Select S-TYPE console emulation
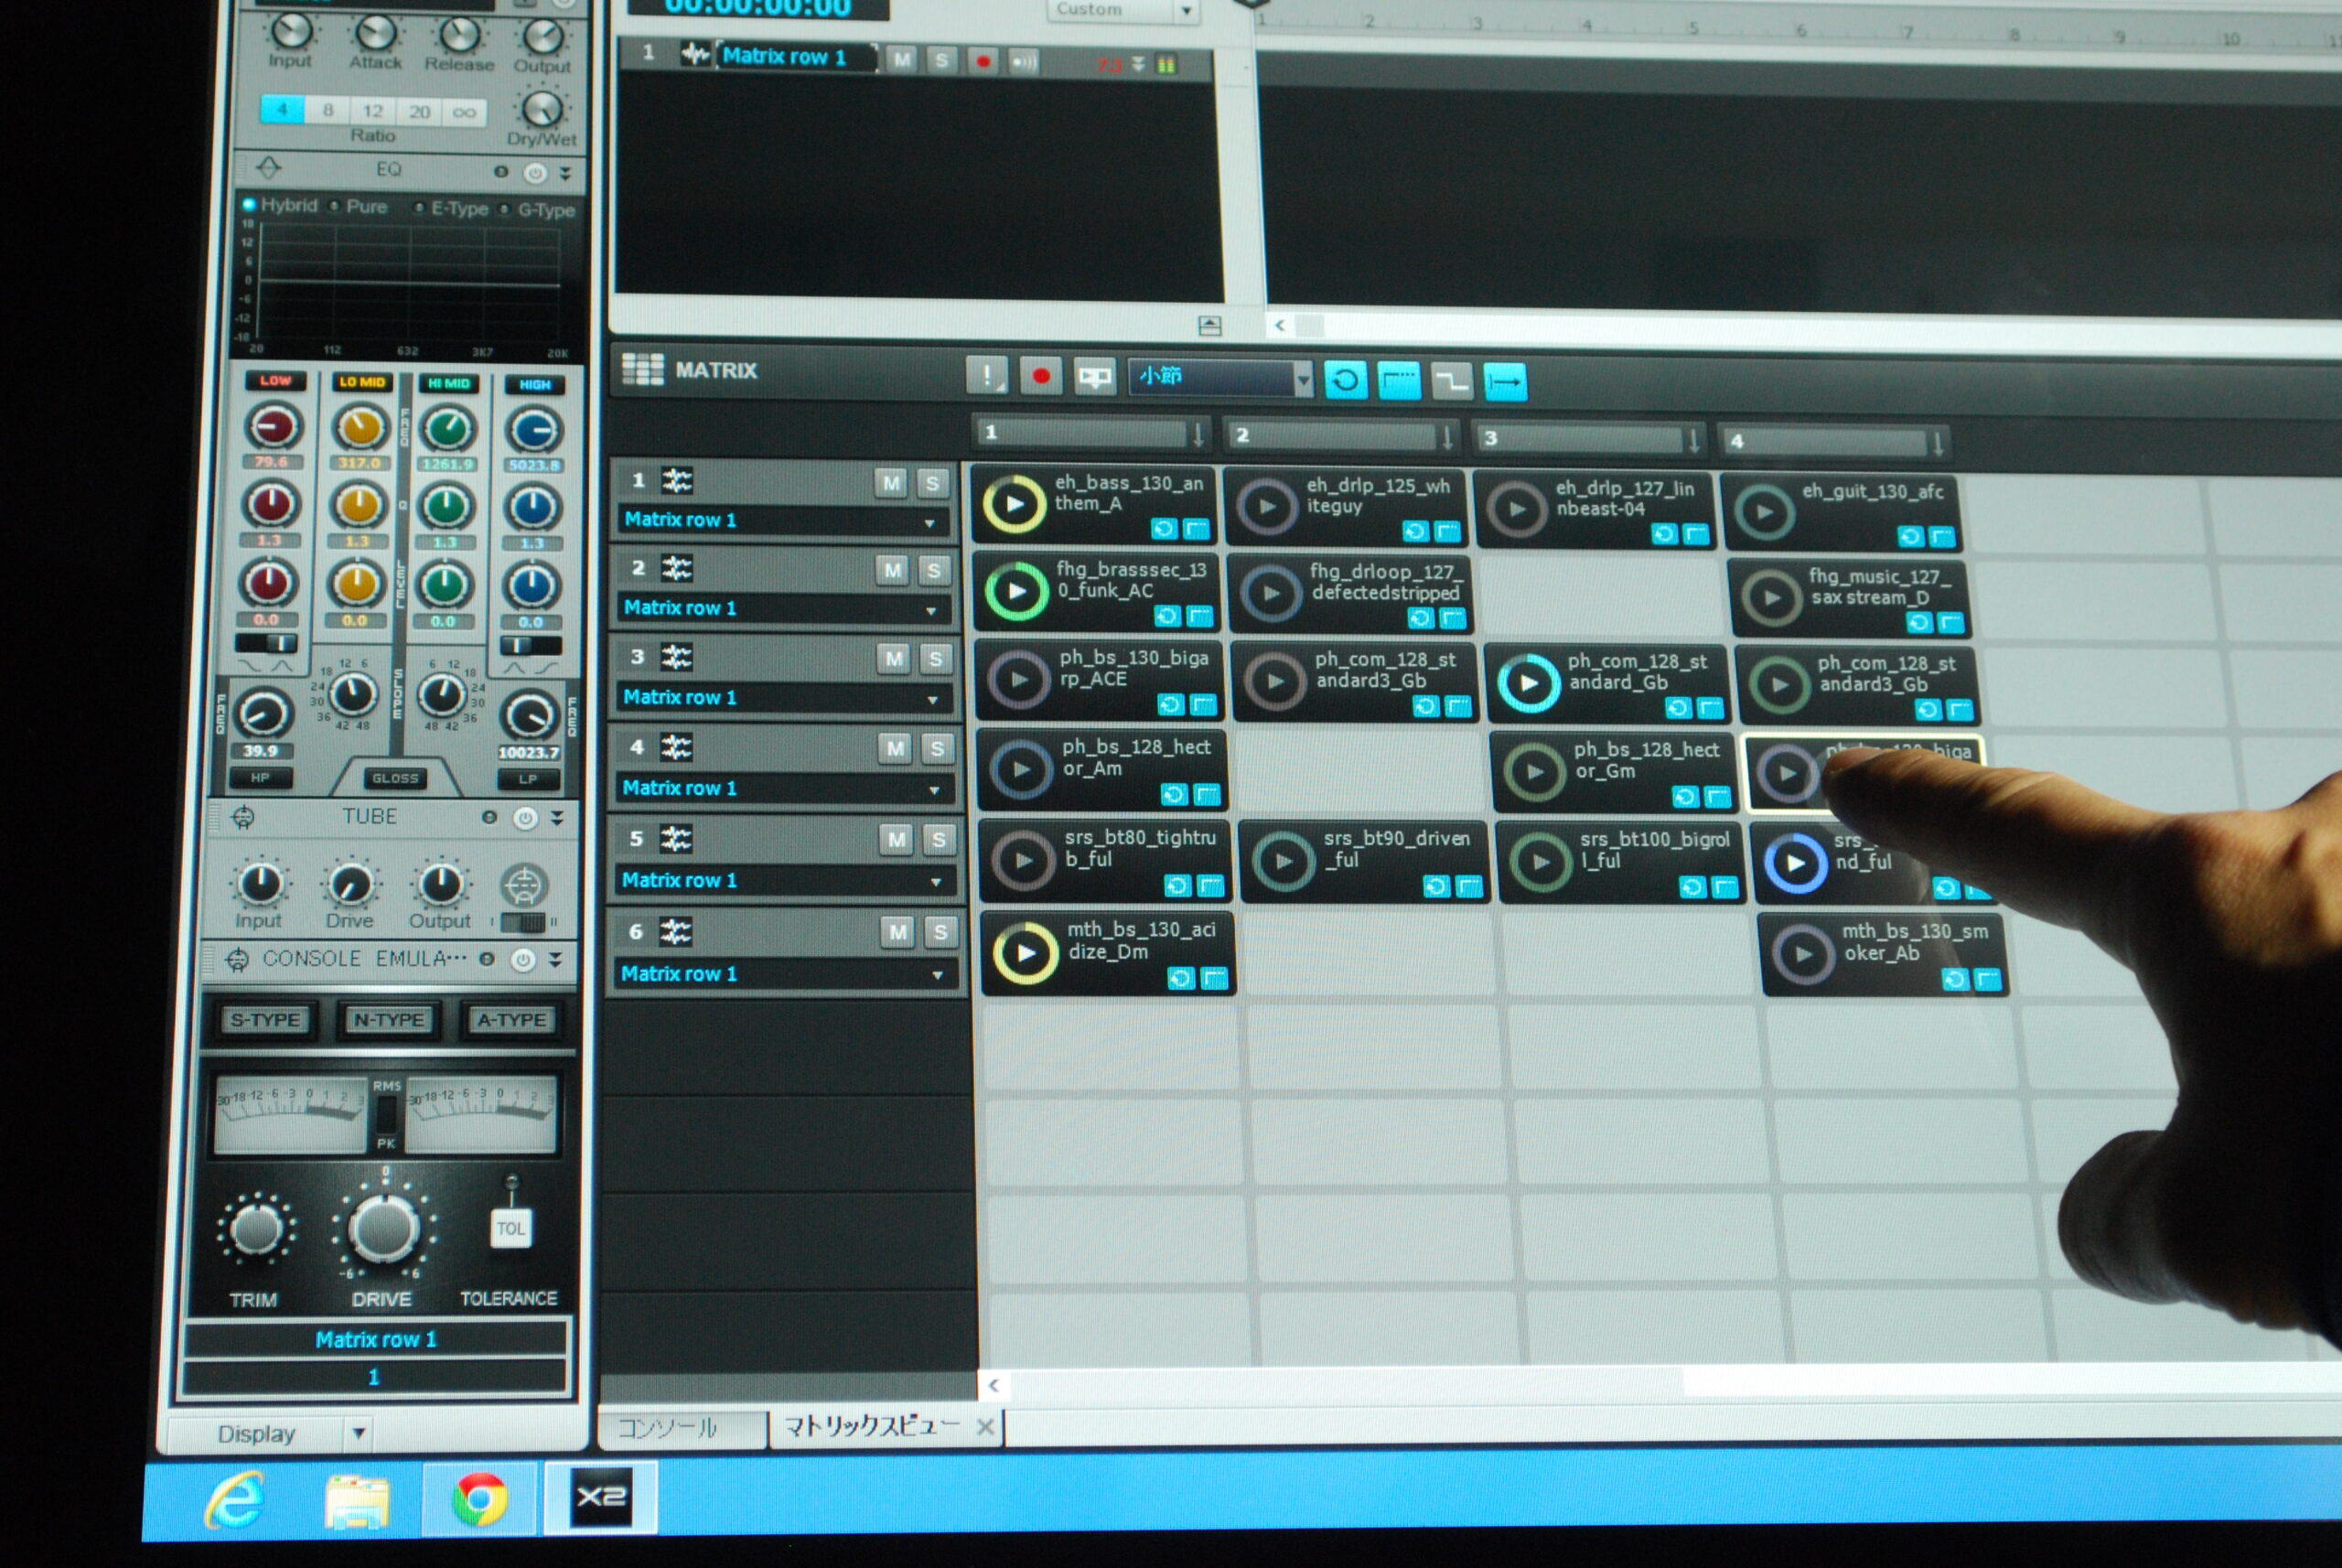This screenshot has width=2342, height=1568. pos(265,1020)
